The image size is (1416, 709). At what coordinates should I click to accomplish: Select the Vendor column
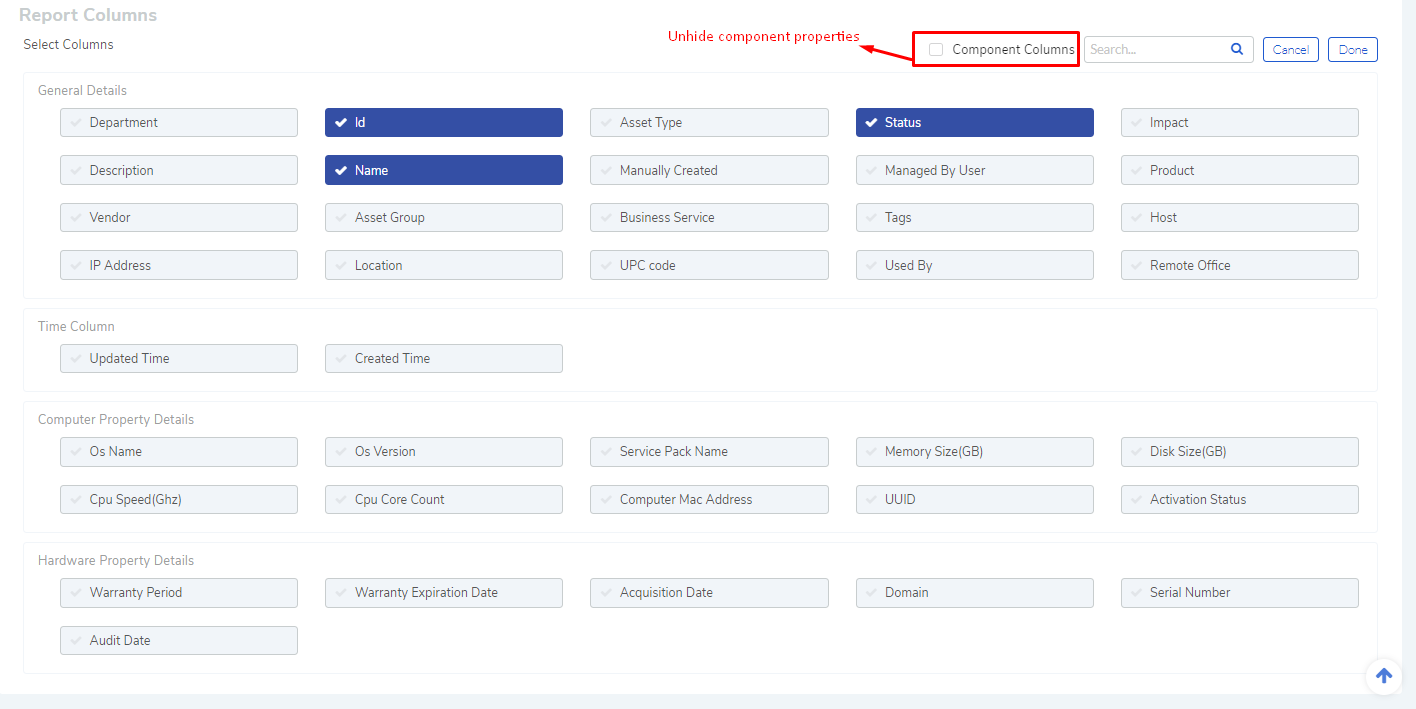point(179,217)
